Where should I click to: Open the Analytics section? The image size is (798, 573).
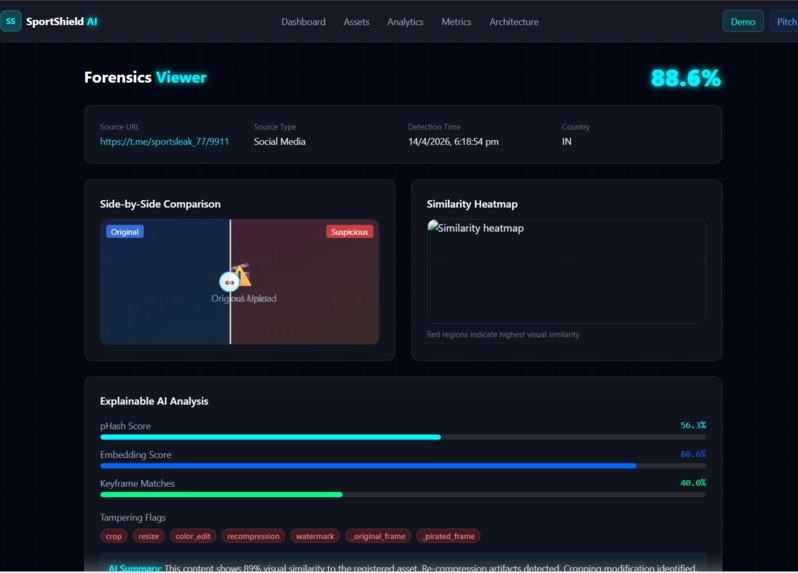click(x=405, y=22)
